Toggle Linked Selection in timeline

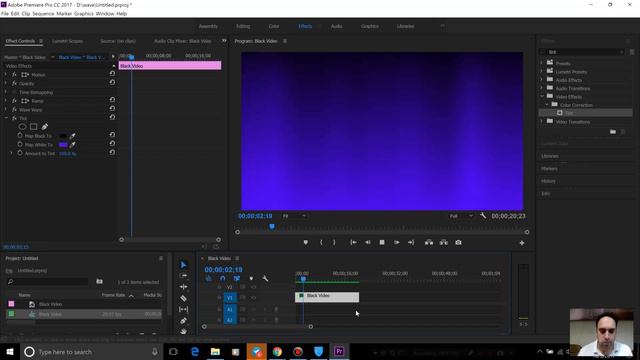pyautogui.click(x=236, y=278)
